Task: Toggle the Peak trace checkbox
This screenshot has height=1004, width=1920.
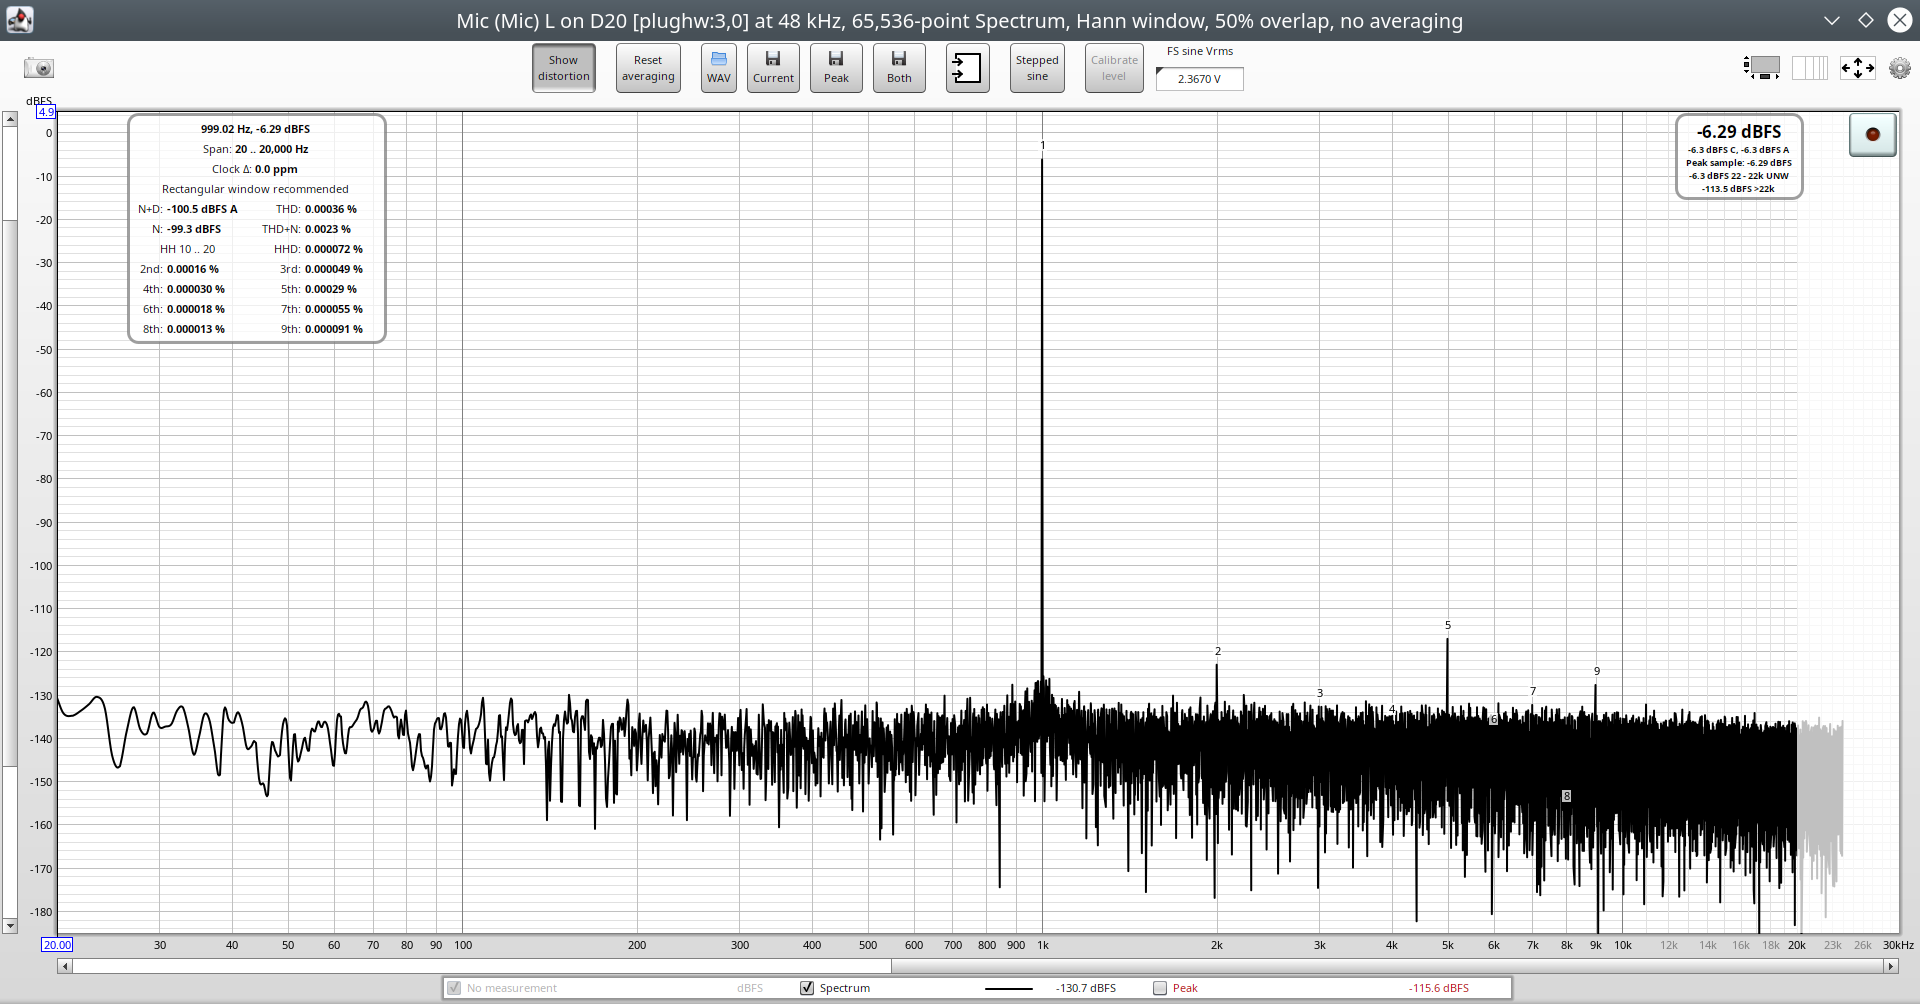Action: tap(1160, 988)
